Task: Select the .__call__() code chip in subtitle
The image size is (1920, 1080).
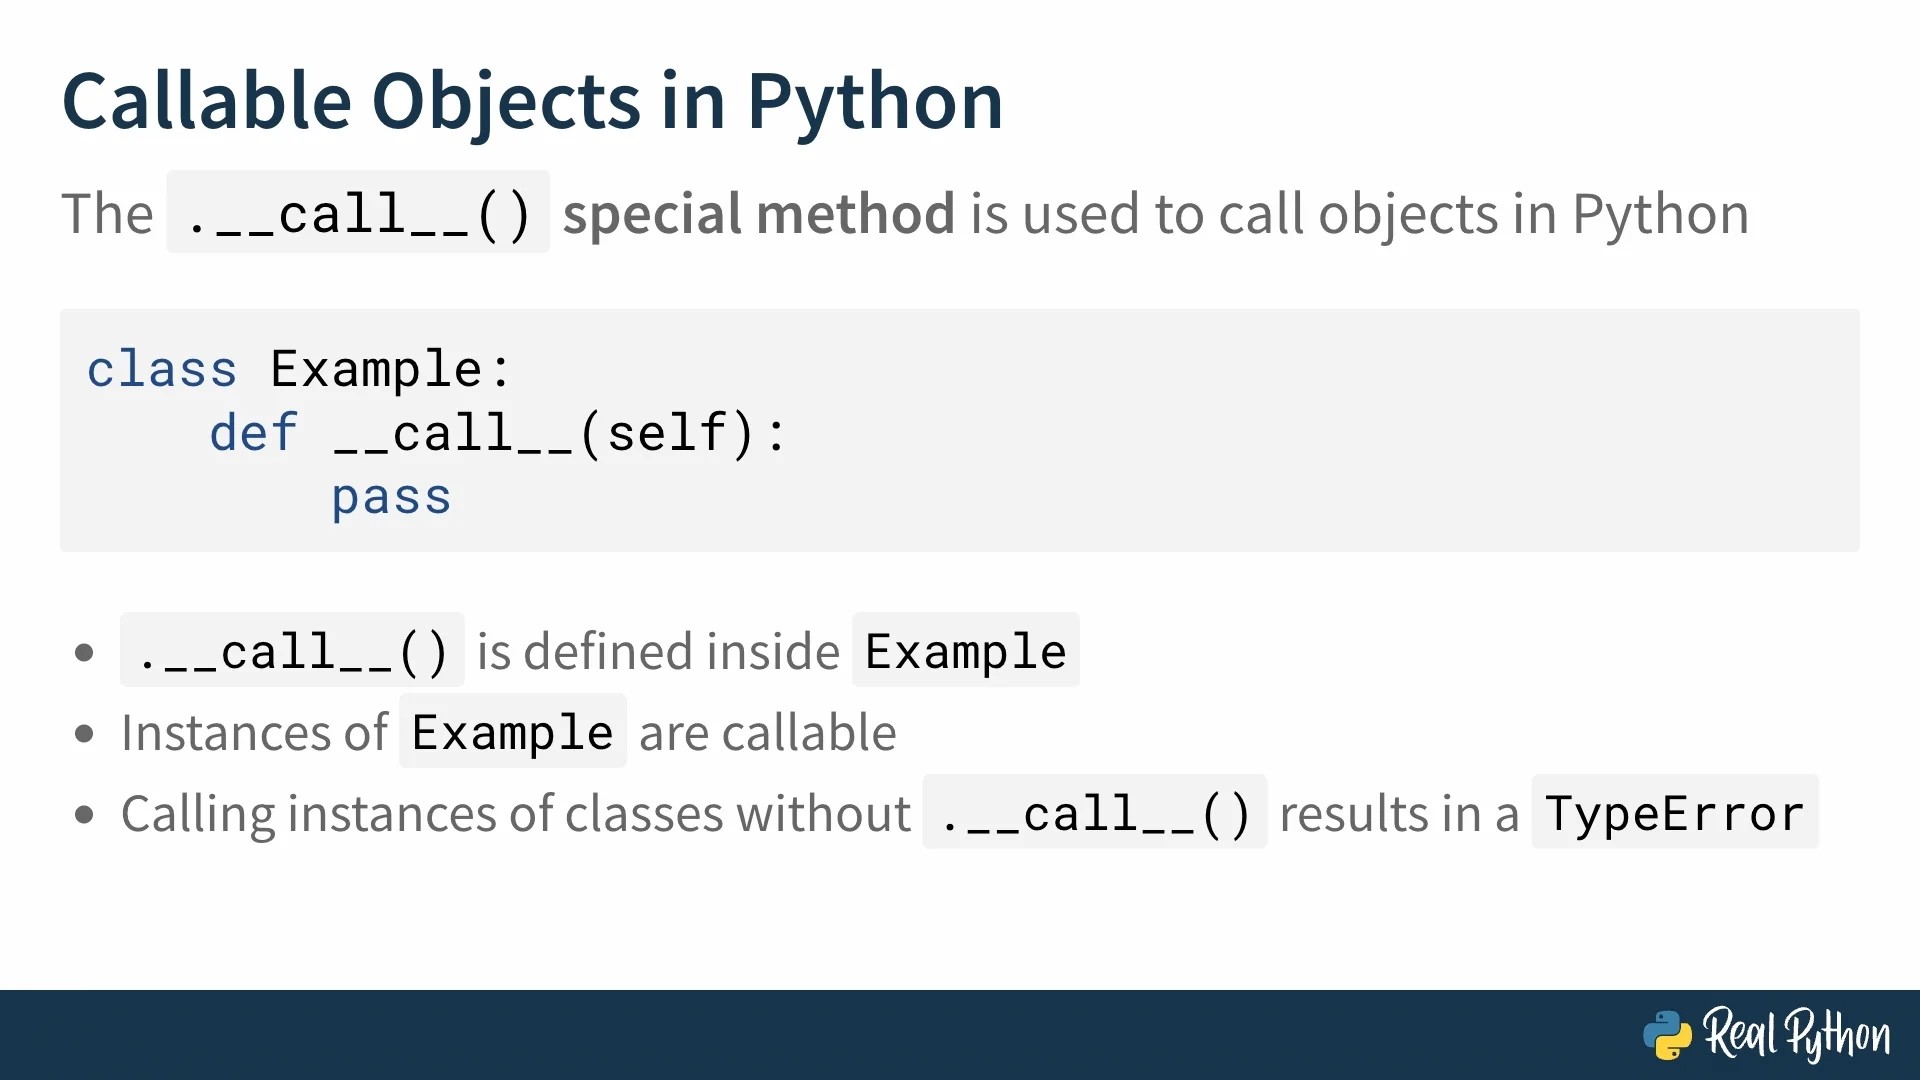Action: tap(358, 213)
